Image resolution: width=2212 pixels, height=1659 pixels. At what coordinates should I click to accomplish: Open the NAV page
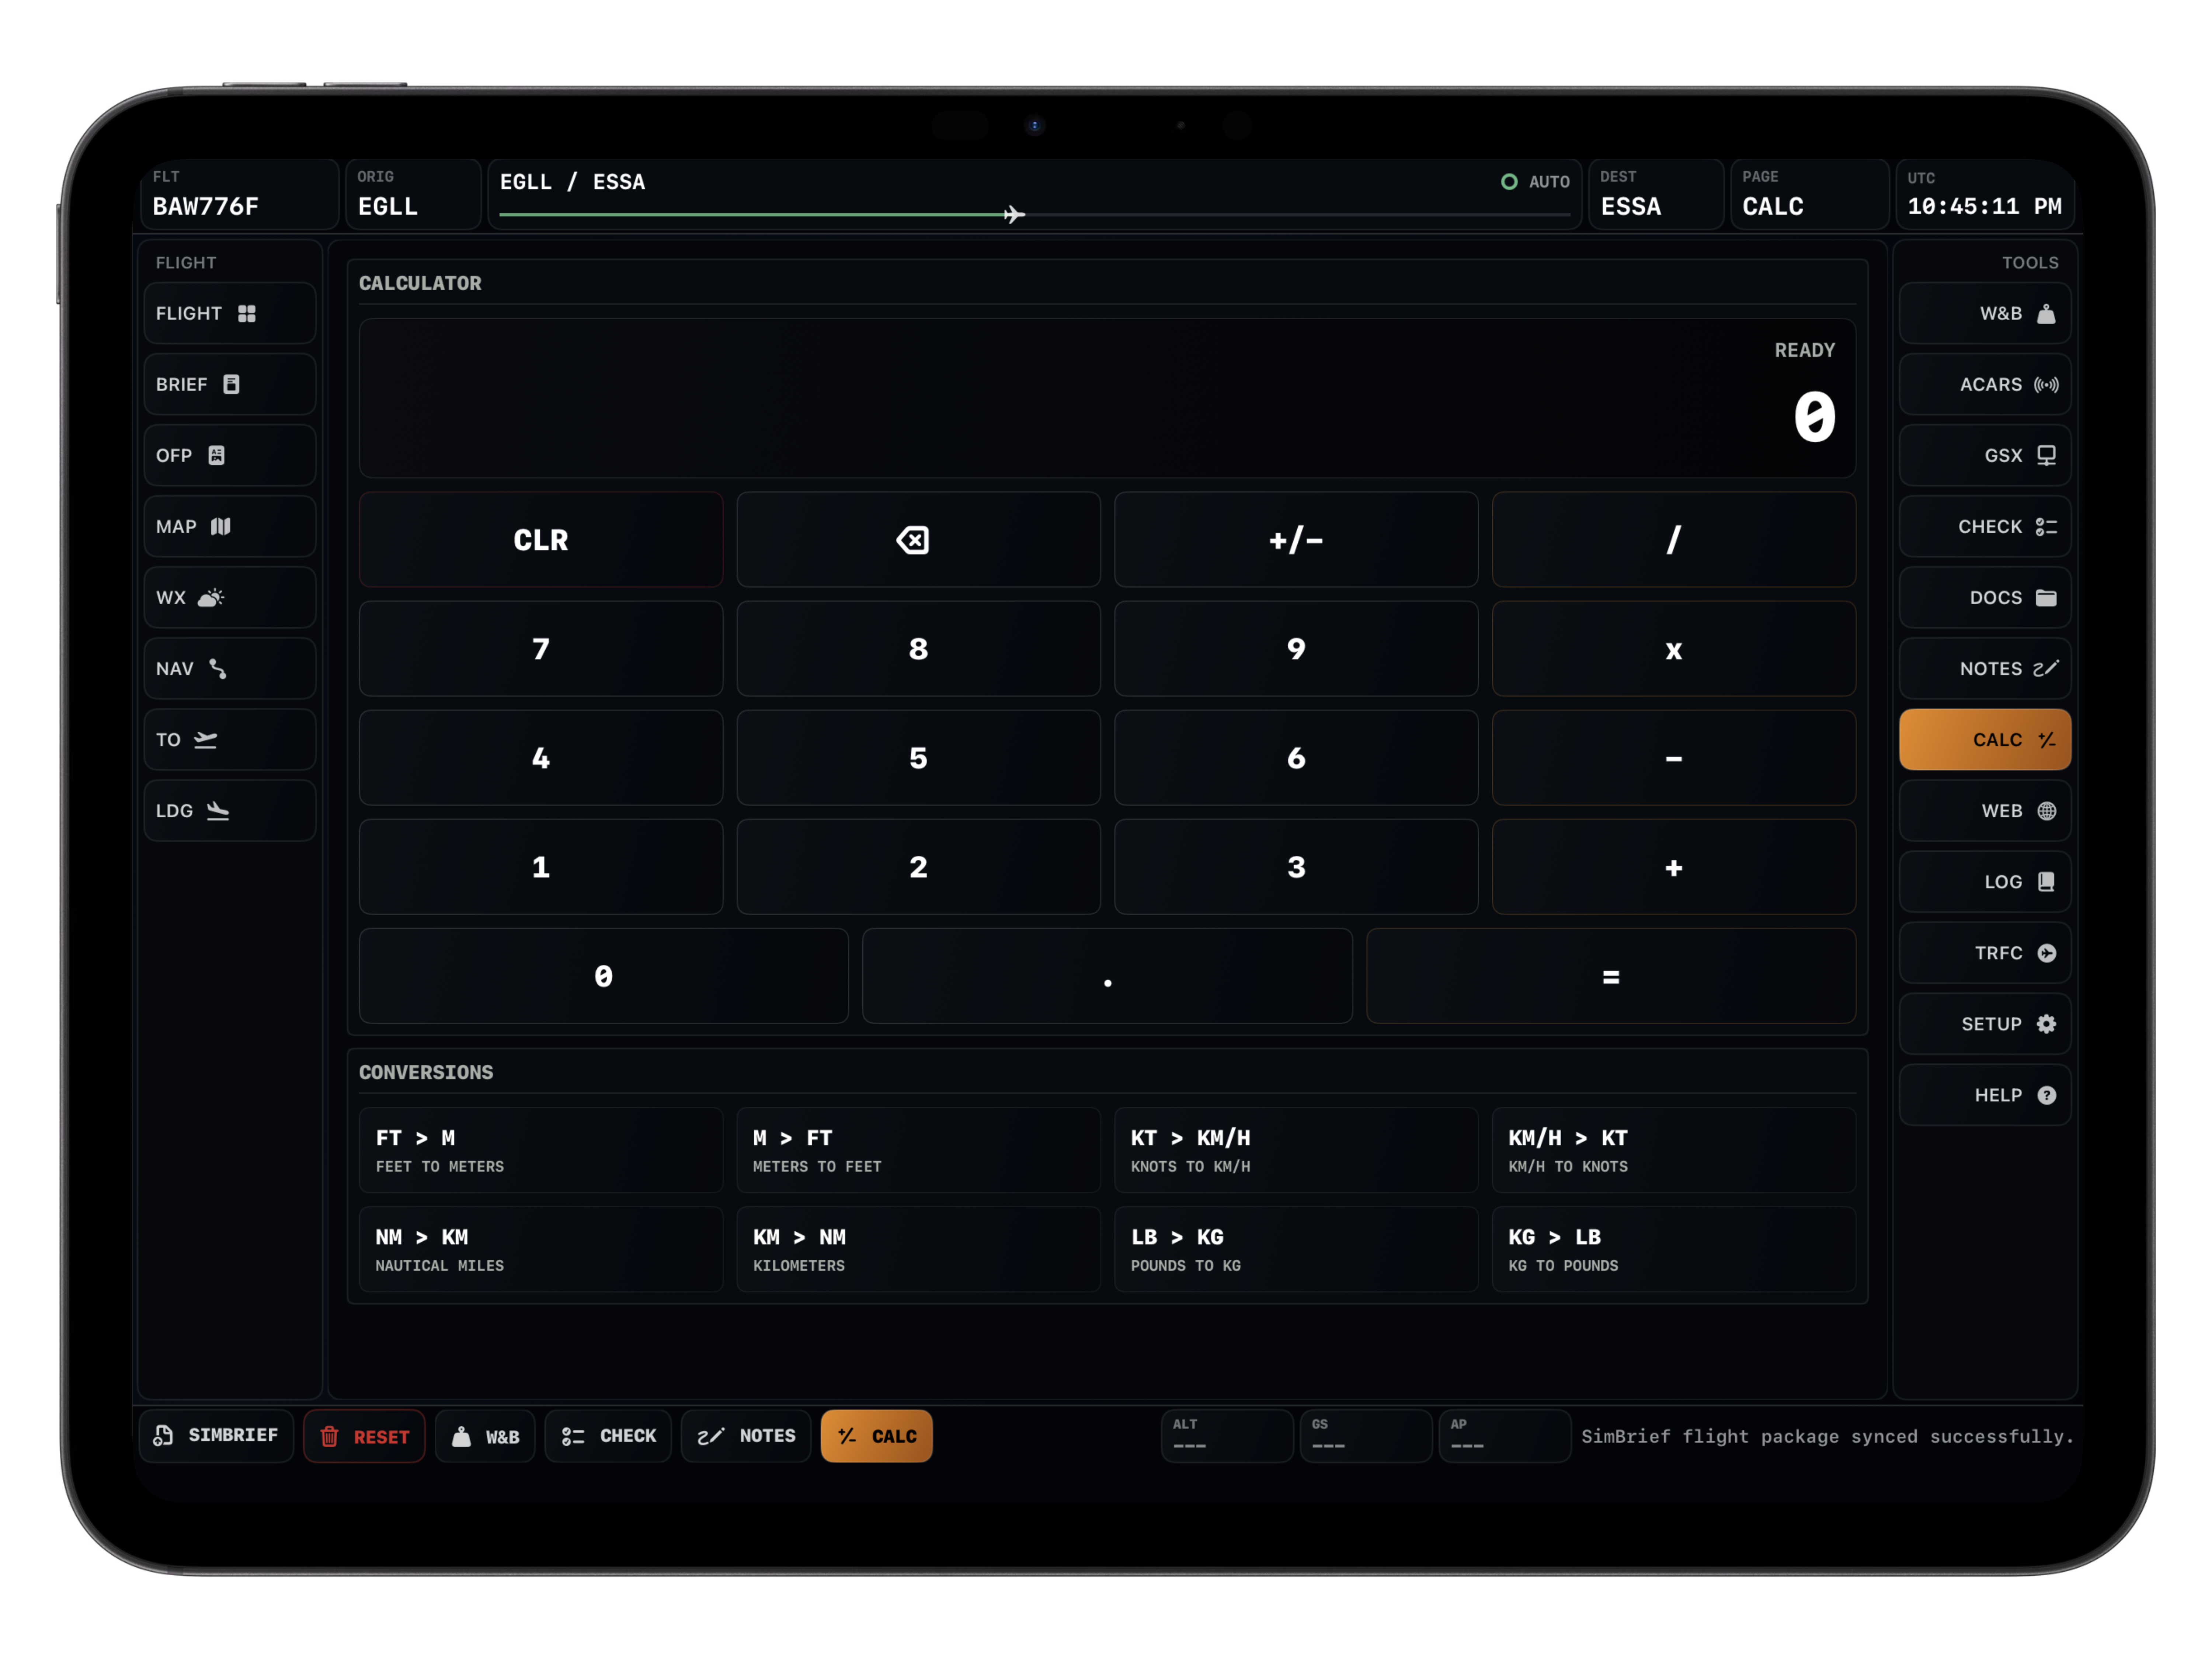pos(230,668)
